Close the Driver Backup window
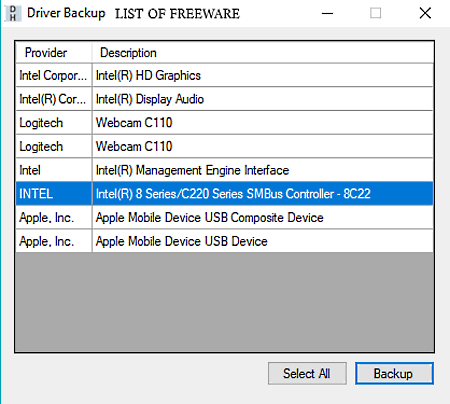The height and width of the screenshot is (404, 450). point(425,13)
